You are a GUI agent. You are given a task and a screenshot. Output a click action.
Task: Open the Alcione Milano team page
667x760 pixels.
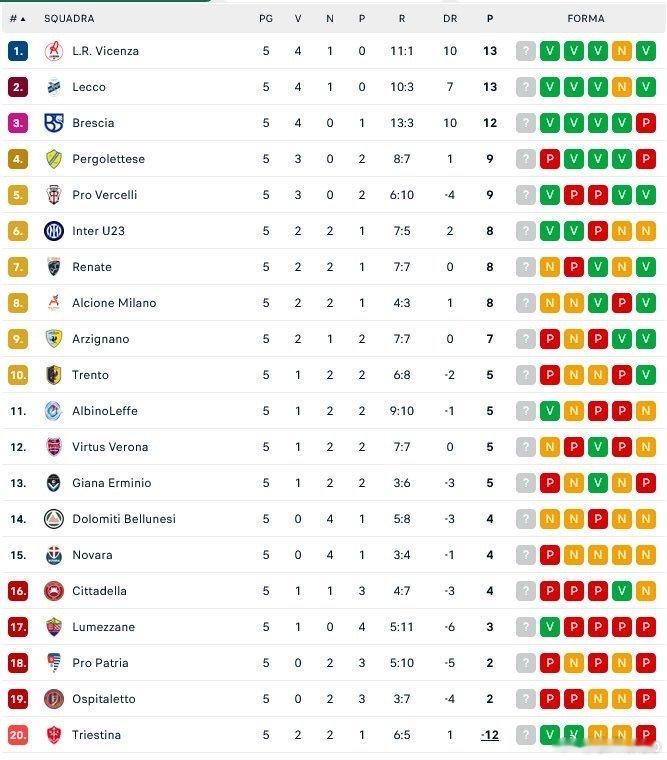point(114,303)
